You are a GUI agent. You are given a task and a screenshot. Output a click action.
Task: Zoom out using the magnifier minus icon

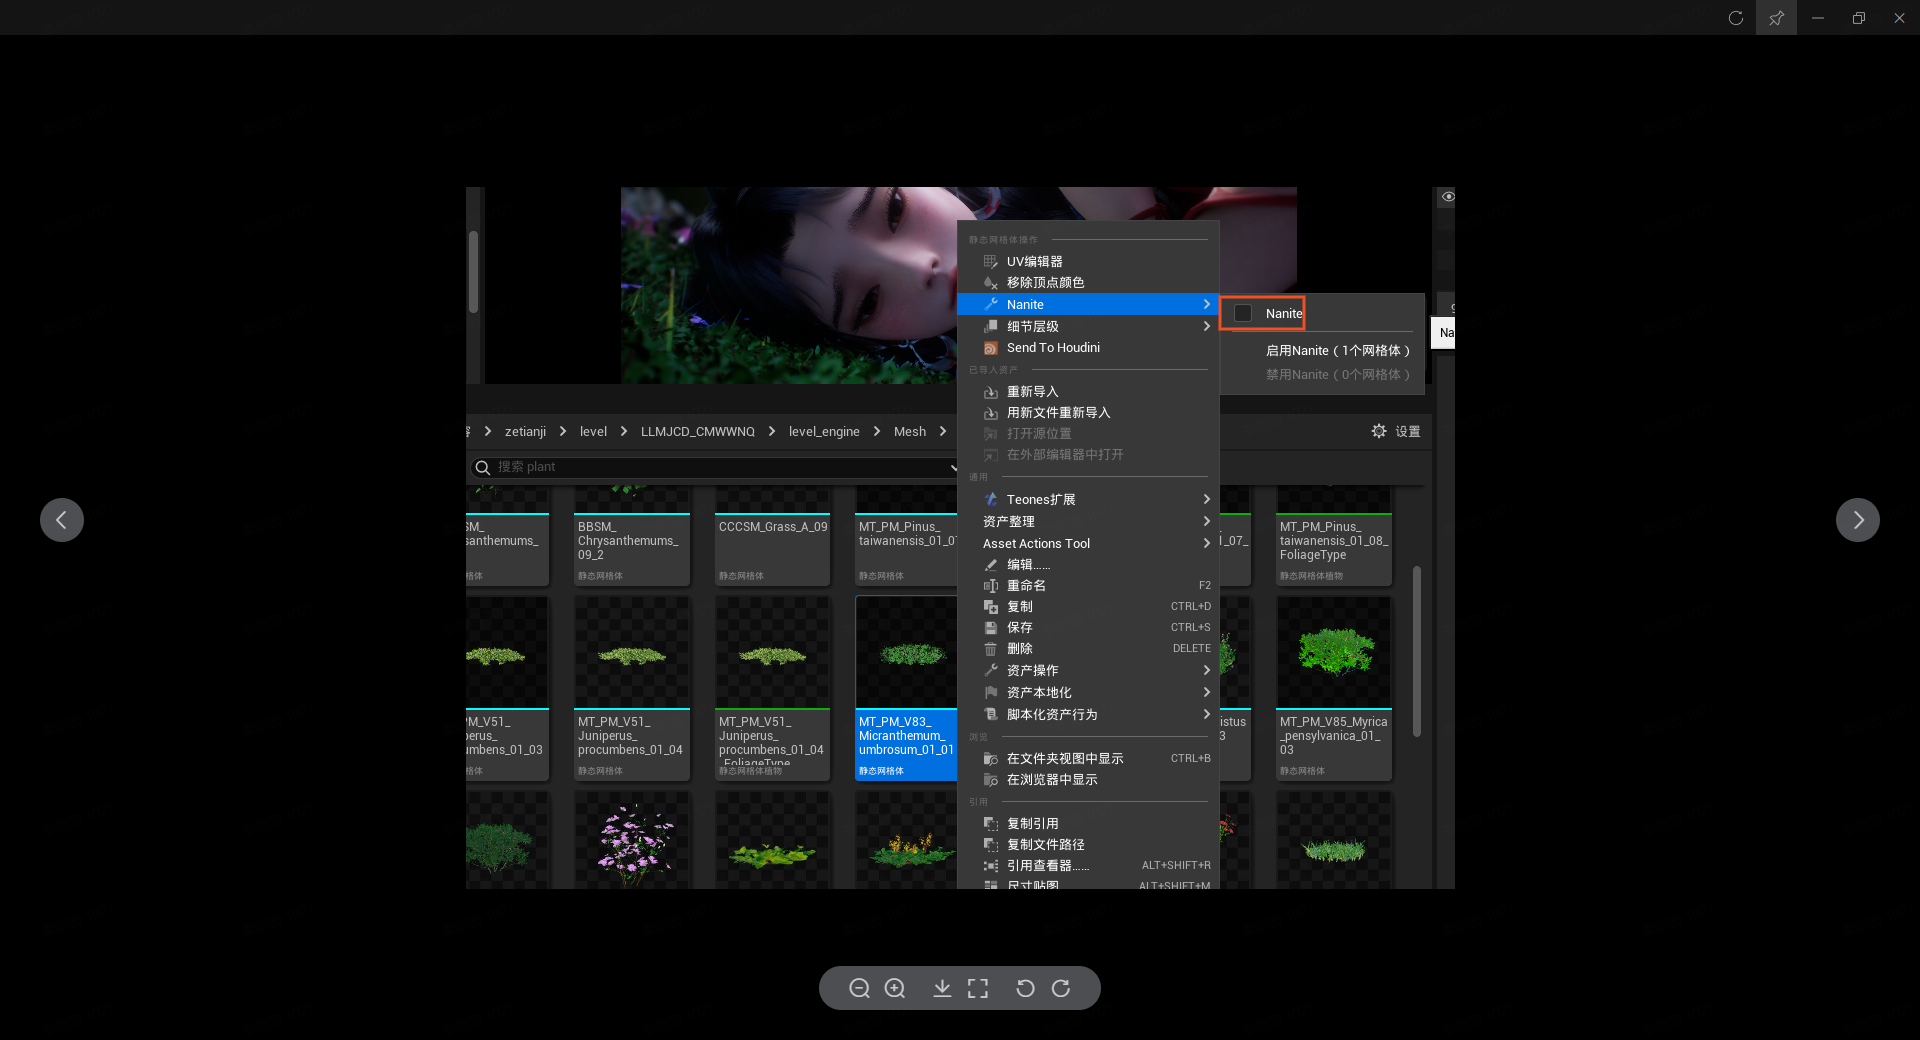pos(859,988)
